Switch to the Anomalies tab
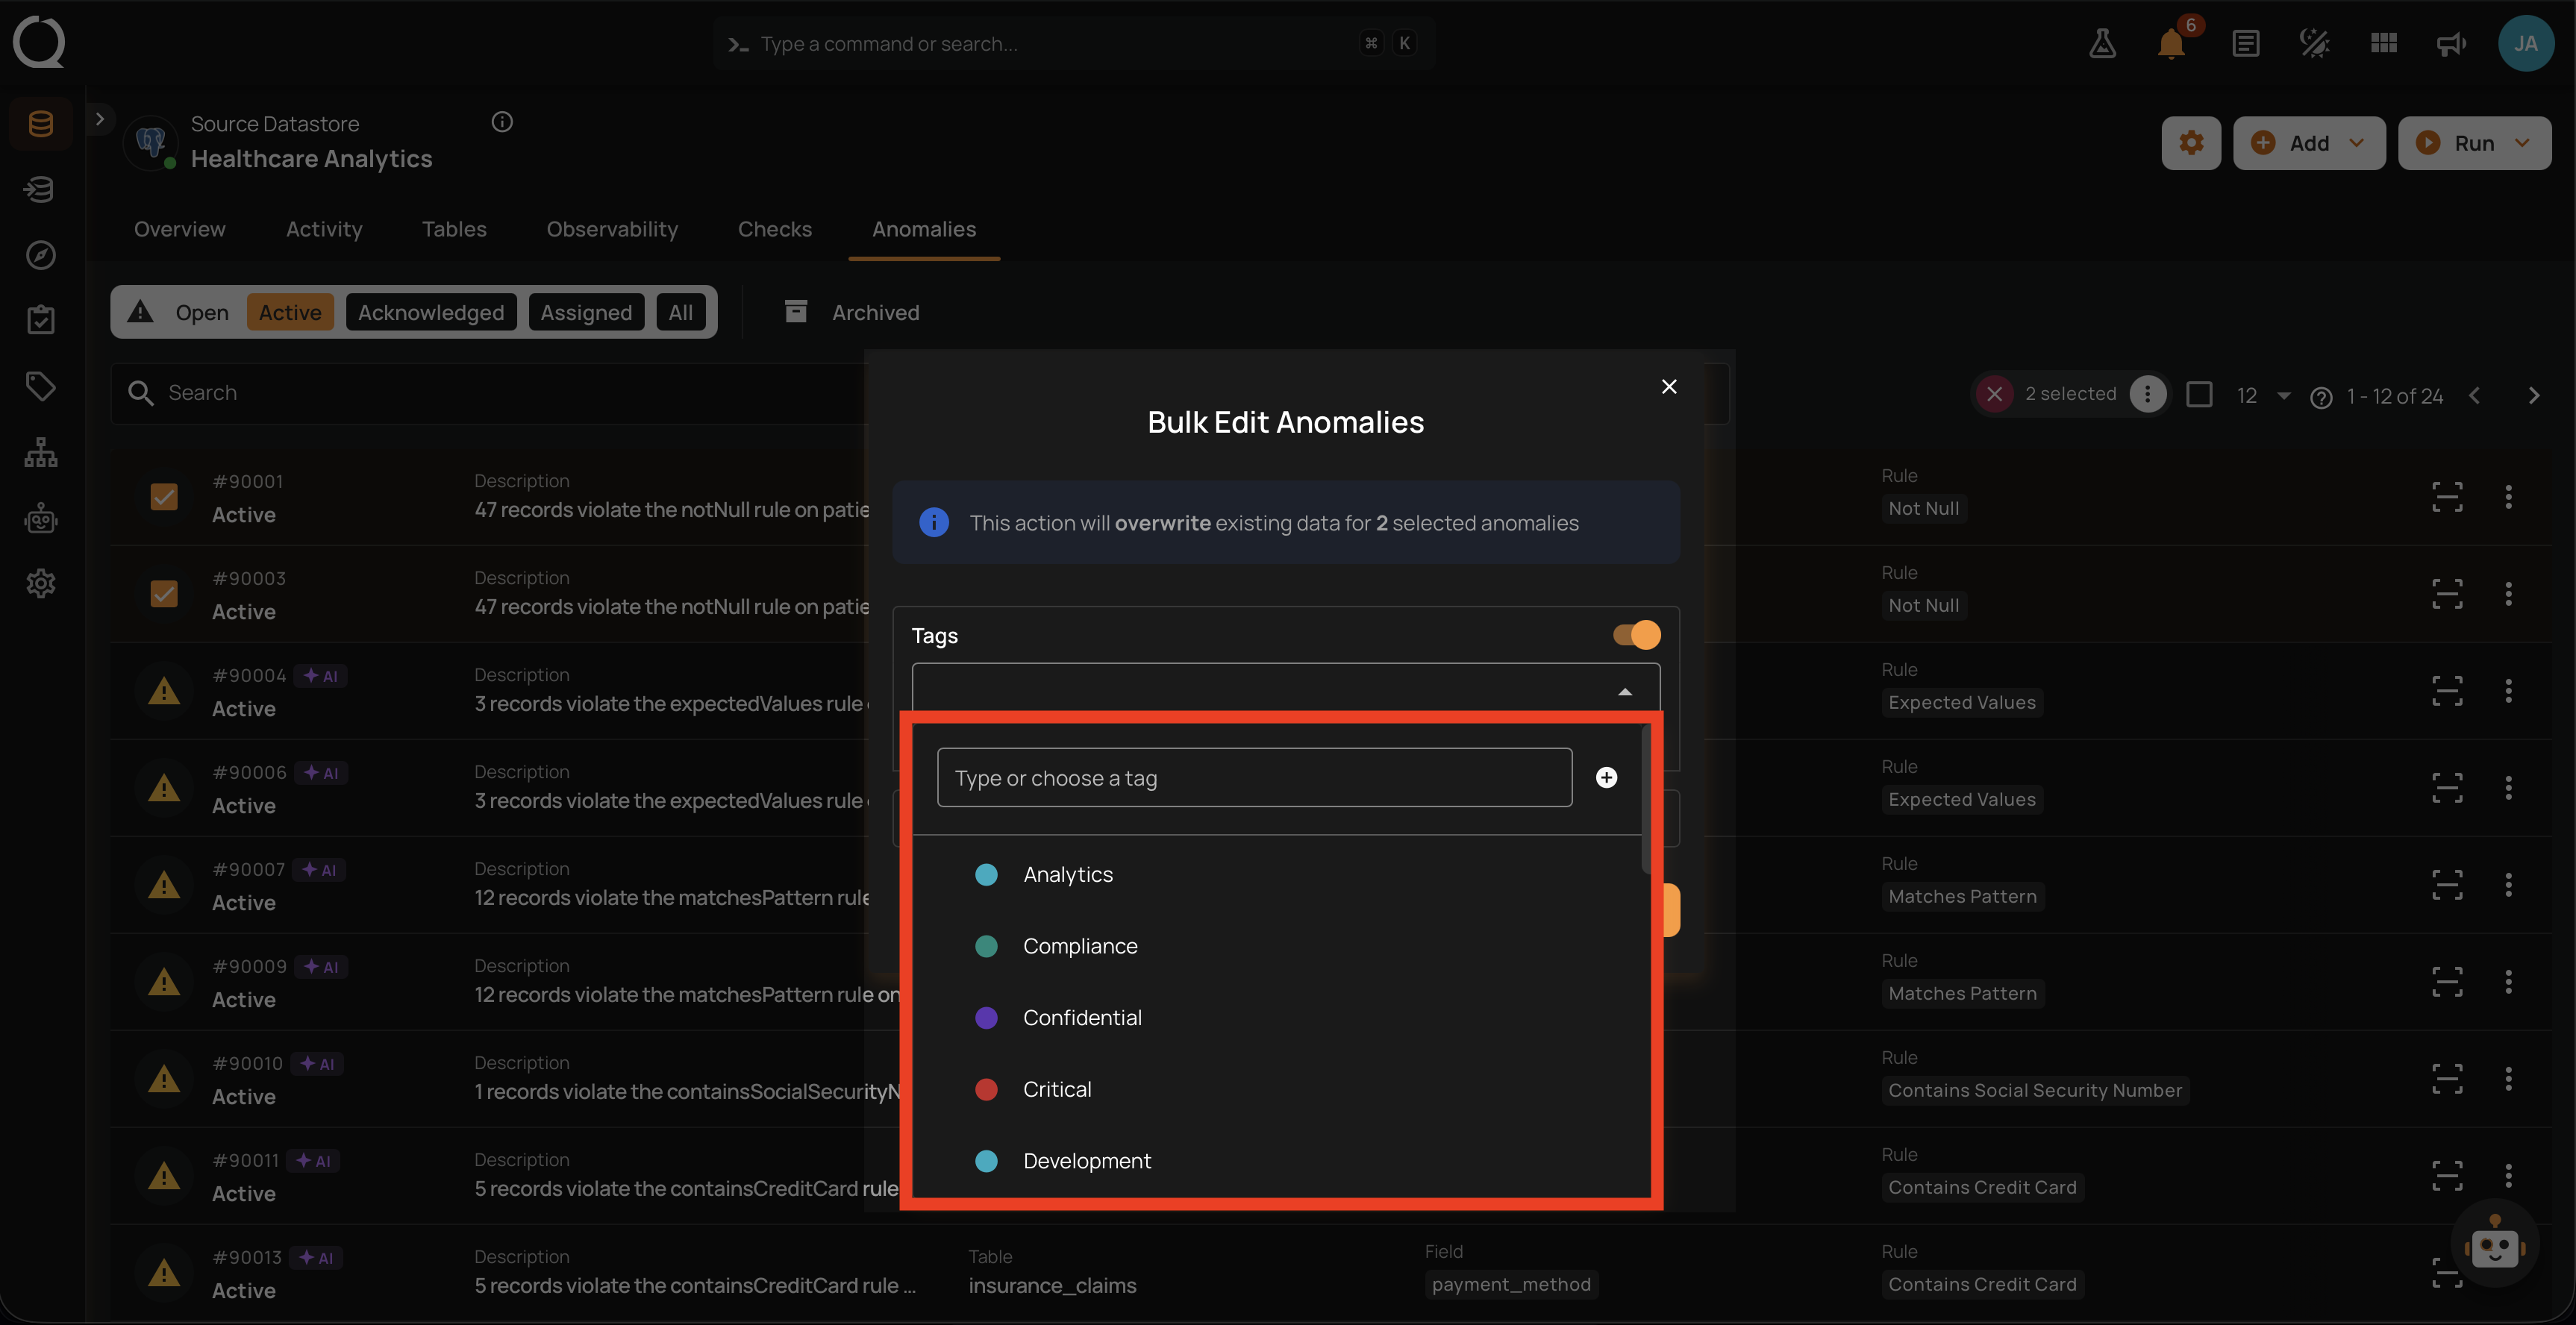This screenshot has width=2576, height=1325. [x=924, y=229]
